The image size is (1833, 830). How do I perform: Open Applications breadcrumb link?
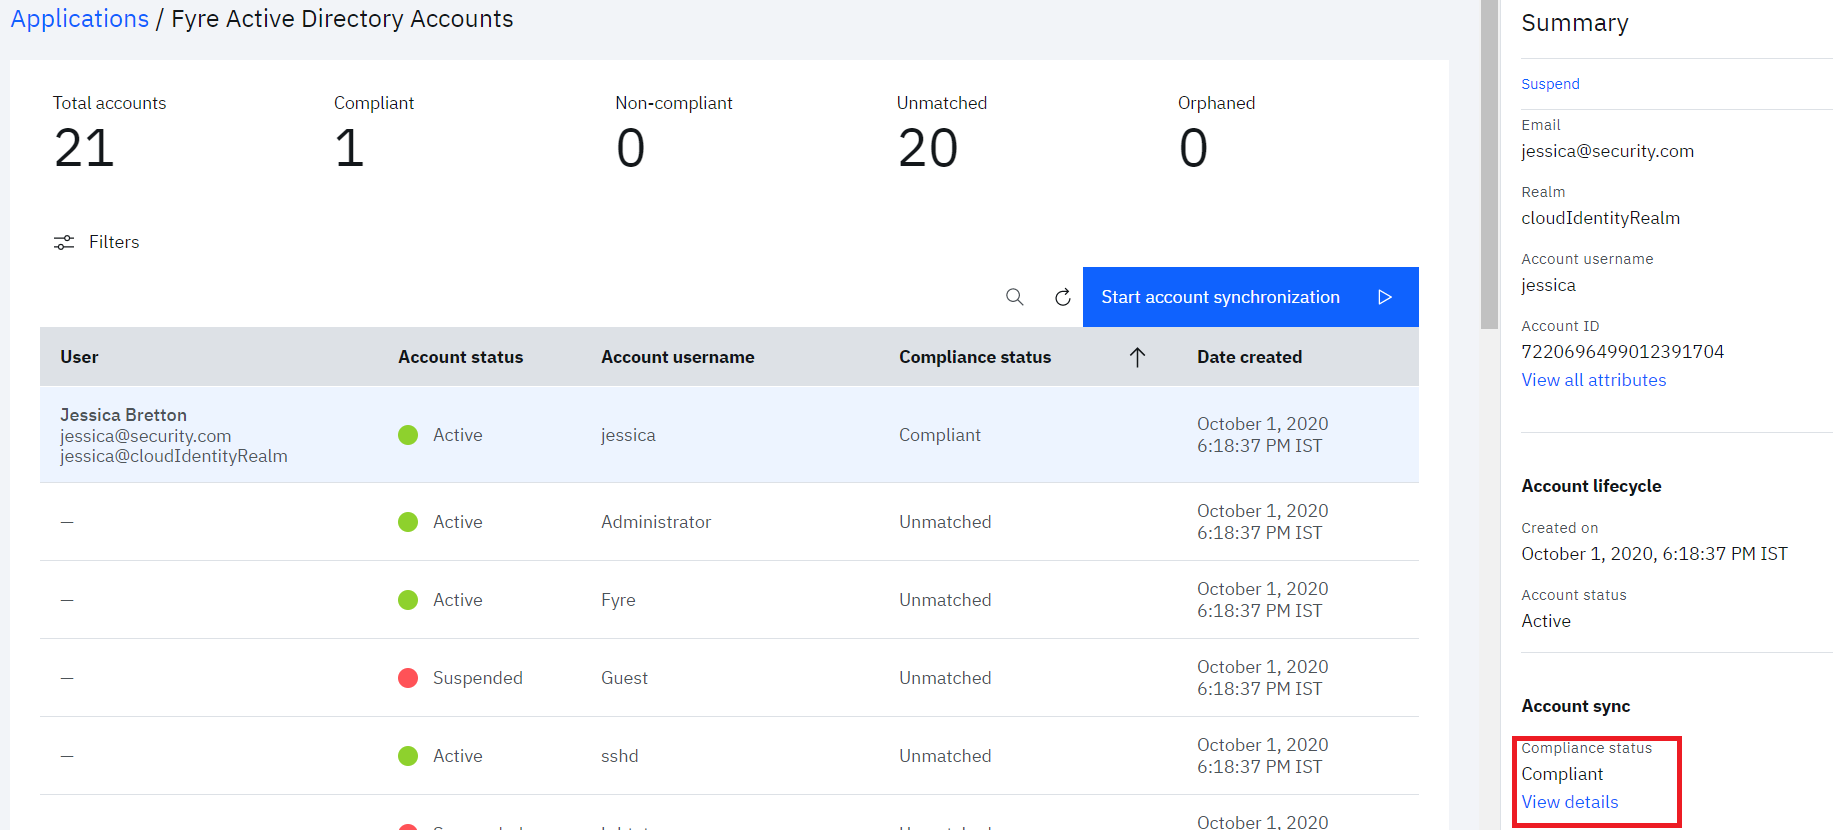tap(80, 19)
